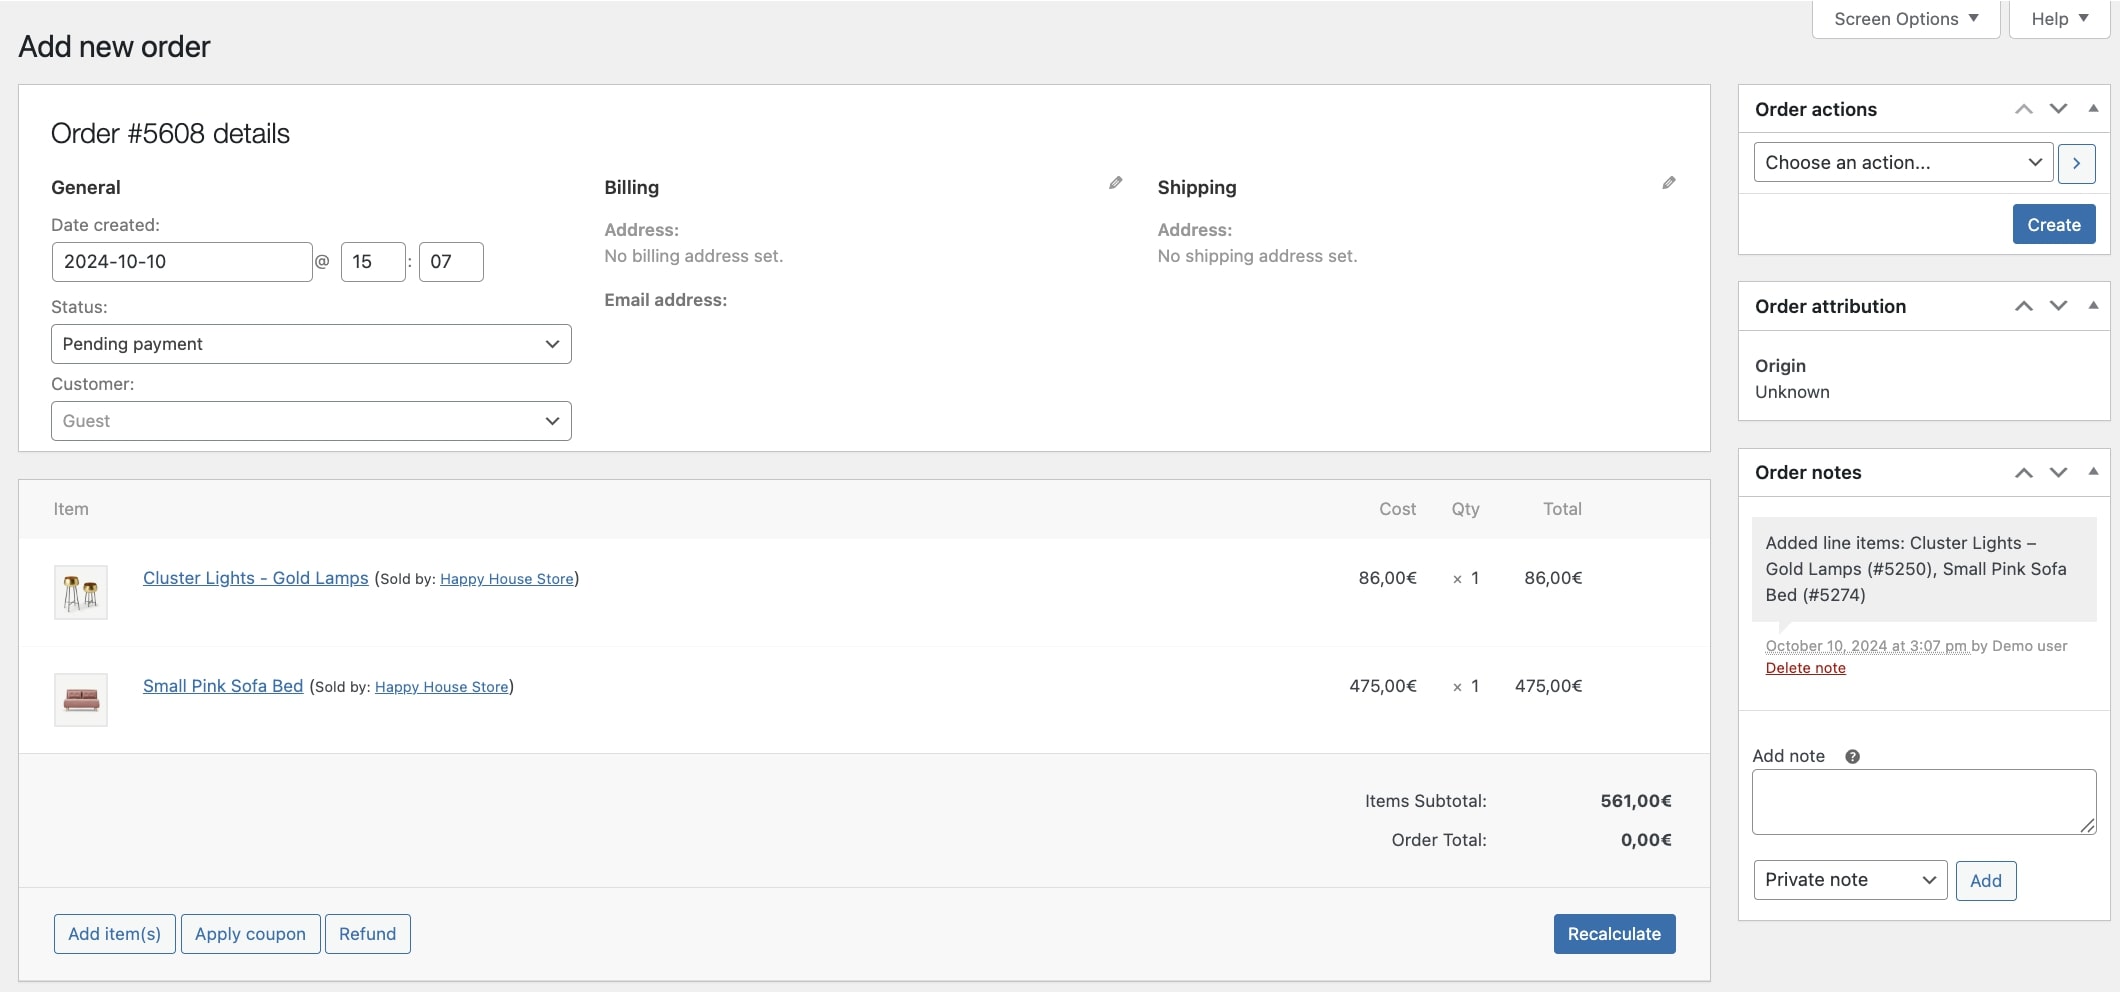Click the 86,00€ cost of Cluster Lights
The height and width of the screenshot is (992, 2120).
pyautogui.click(x=1387, y=578)
